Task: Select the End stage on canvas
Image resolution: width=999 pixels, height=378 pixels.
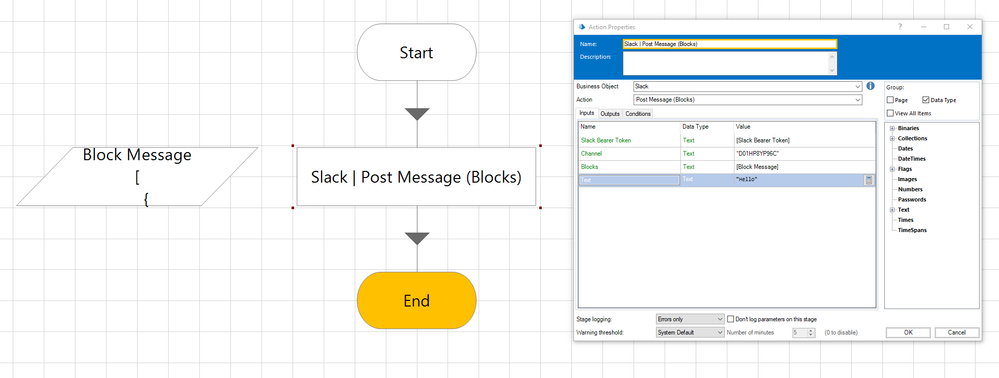Action: point(417,300)
